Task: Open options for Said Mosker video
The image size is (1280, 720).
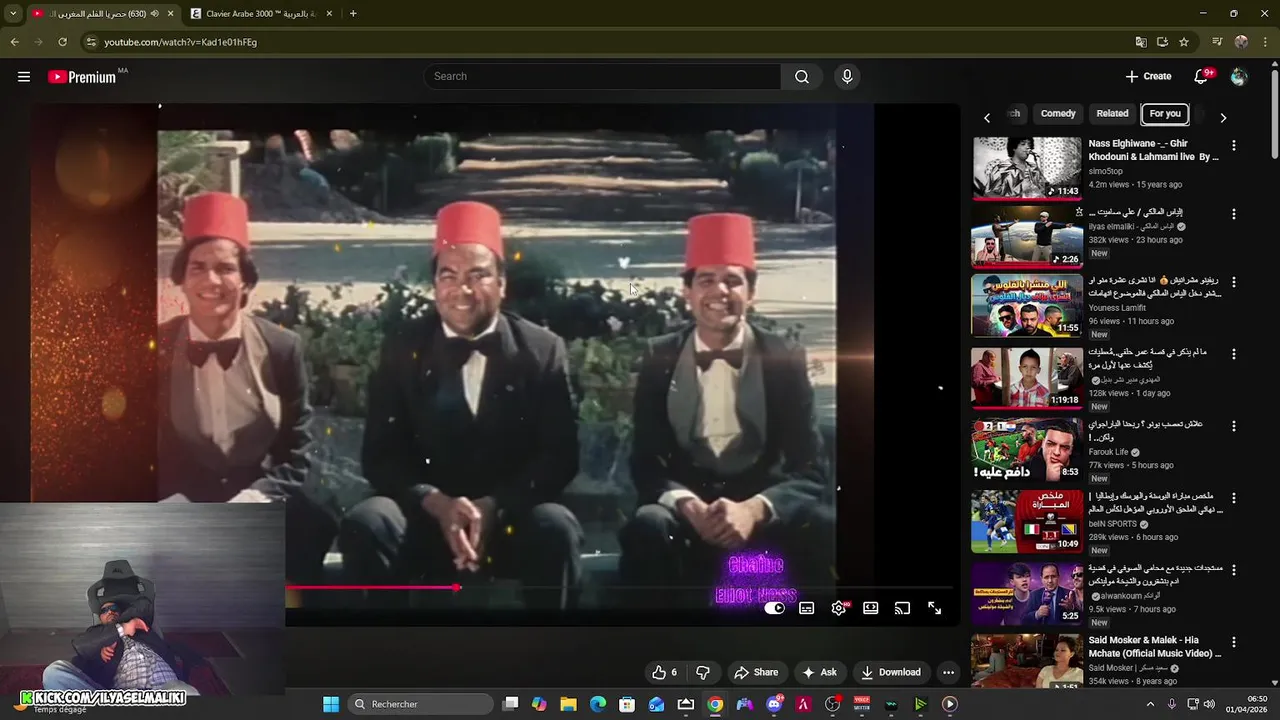Action: pyautogui.click(x=1234, y=643)
